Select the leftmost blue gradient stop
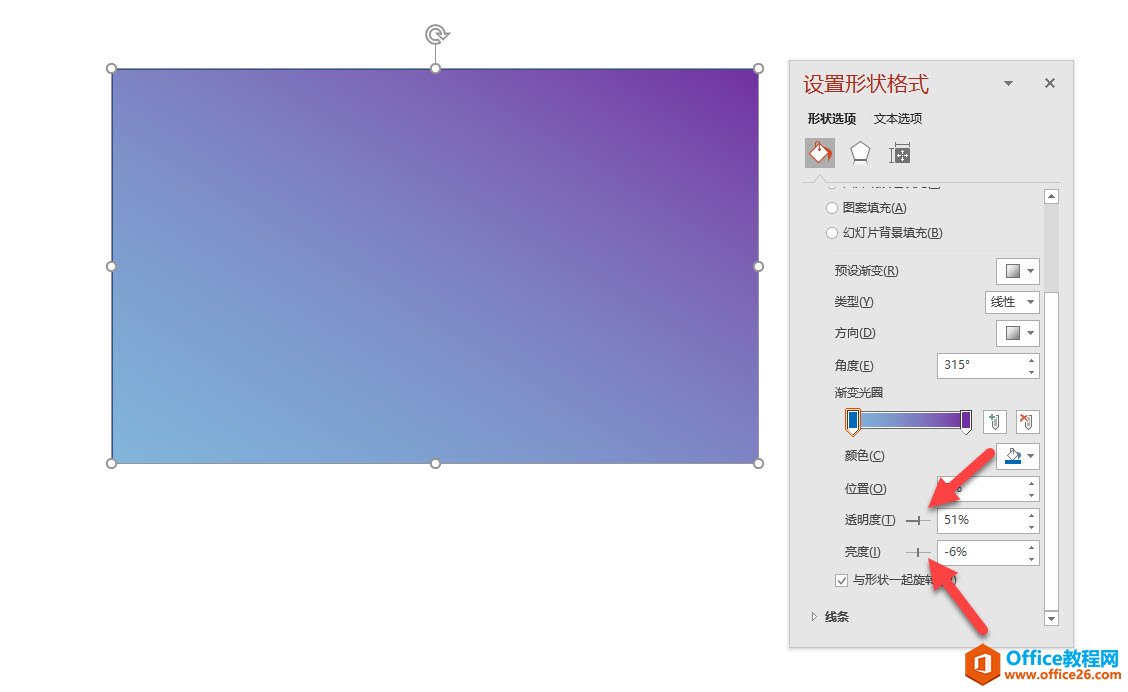 (852, 421)
